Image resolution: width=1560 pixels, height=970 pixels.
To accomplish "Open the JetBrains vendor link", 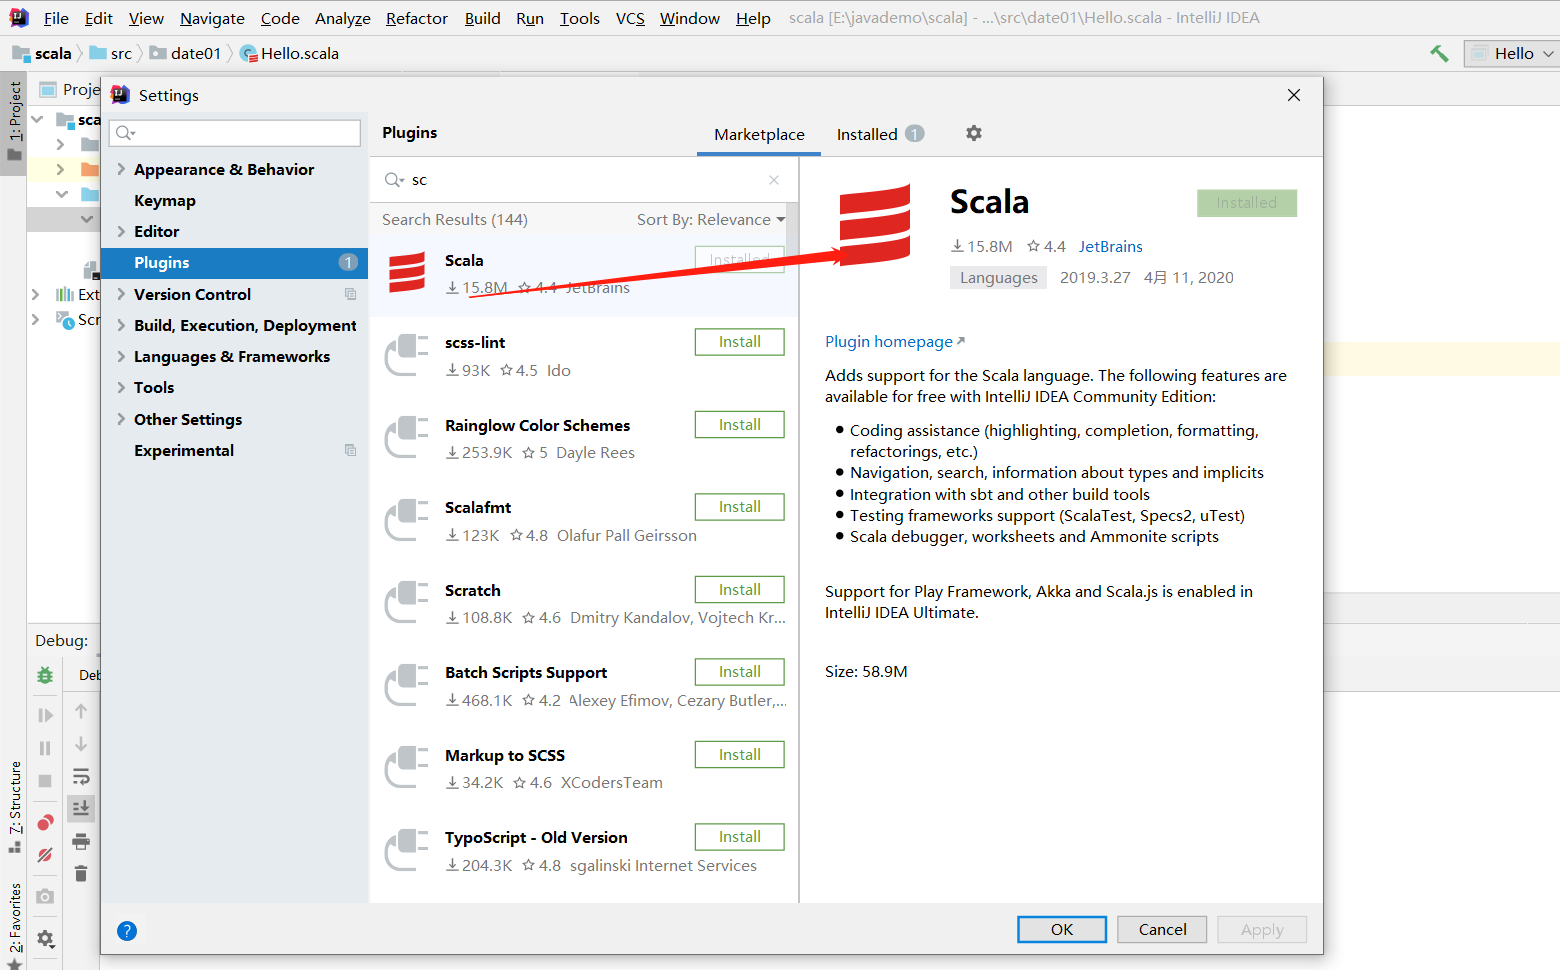I will pyautogui.click(x=1110, y=246).
